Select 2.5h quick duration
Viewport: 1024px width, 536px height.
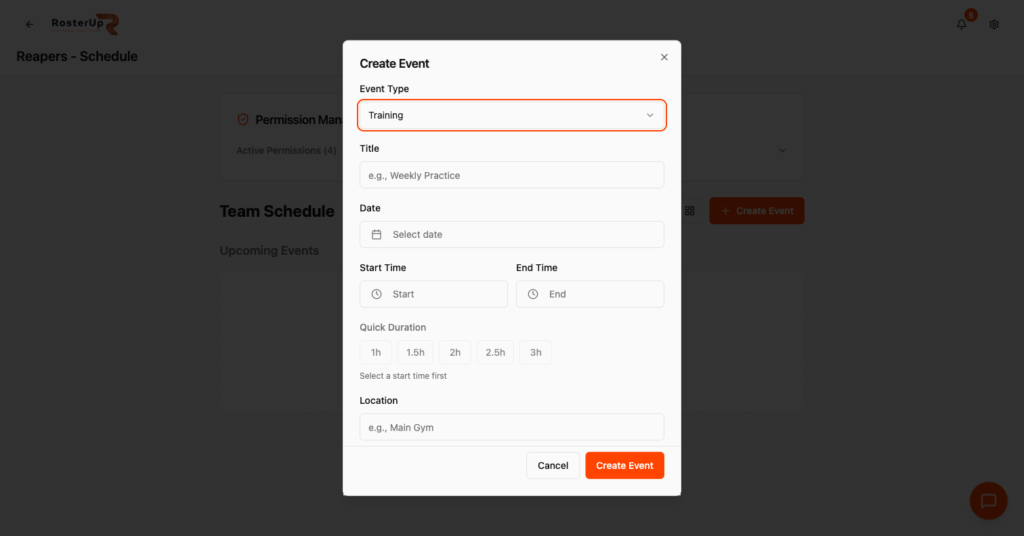click(495, 353)
